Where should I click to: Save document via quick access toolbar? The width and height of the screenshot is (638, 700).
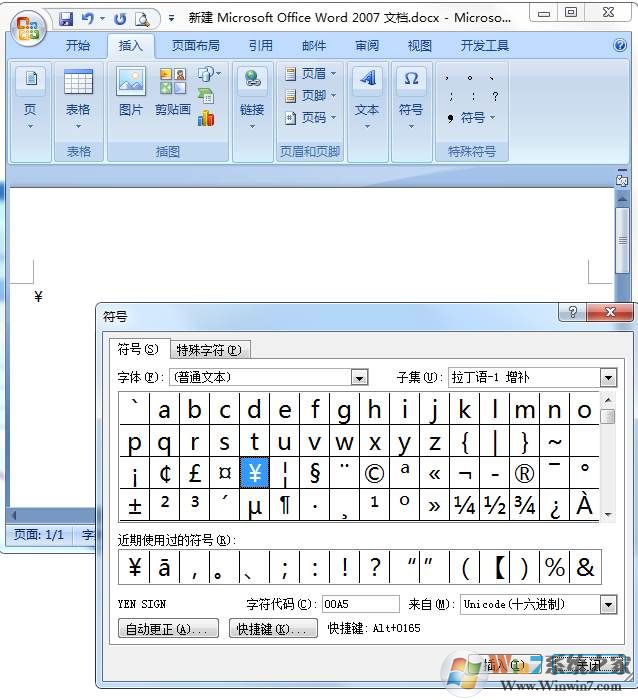tap(66, 18)
